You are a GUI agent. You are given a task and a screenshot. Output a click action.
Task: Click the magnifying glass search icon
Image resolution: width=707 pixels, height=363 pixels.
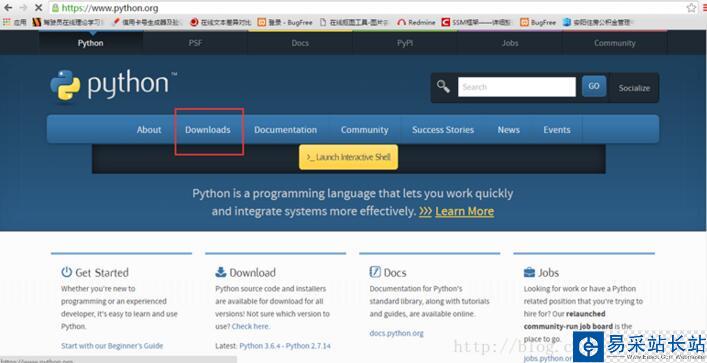click(443, 87)
